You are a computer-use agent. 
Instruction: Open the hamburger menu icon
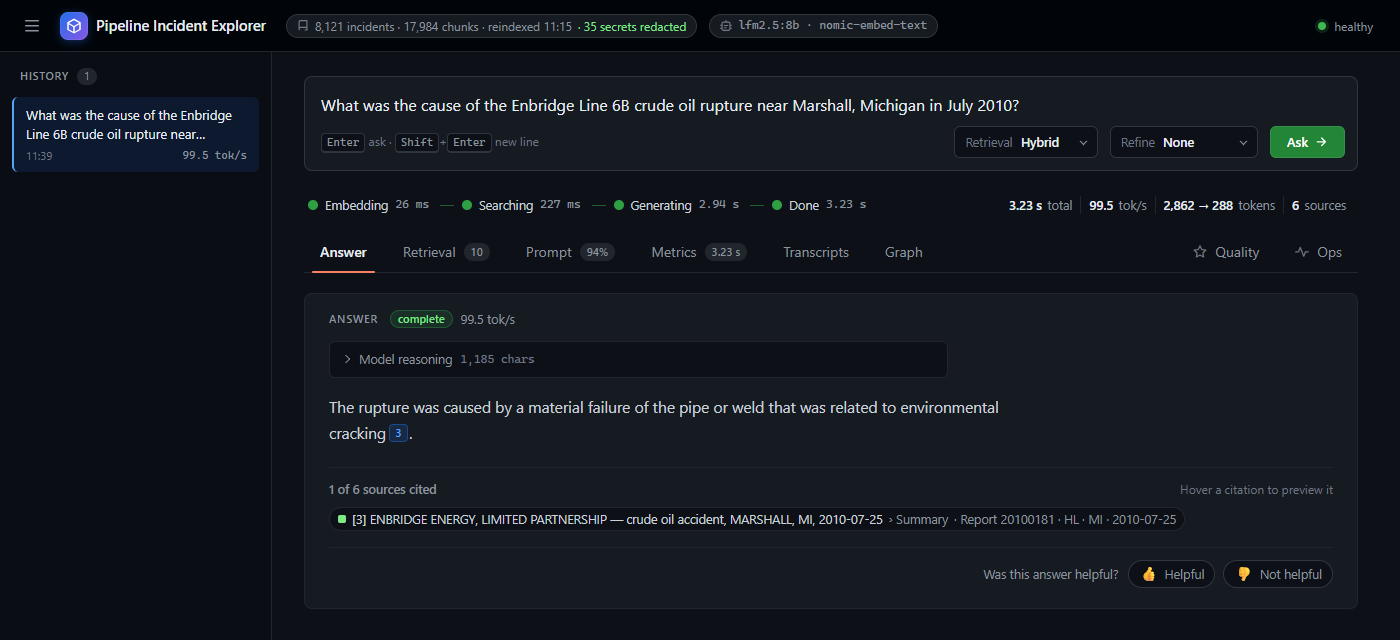(32, 26)
